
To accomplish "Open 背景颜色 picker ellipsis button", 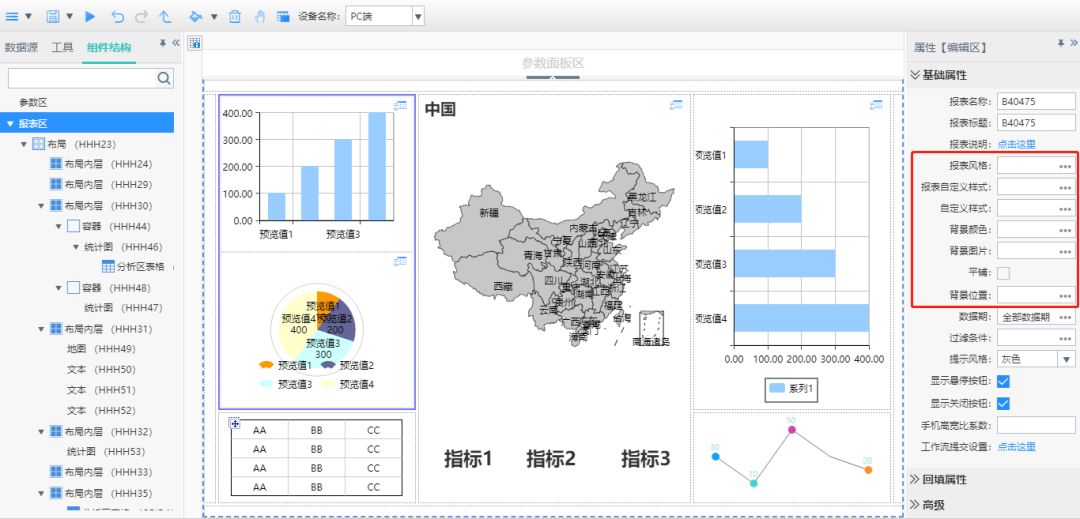I will click(1065, 230).
